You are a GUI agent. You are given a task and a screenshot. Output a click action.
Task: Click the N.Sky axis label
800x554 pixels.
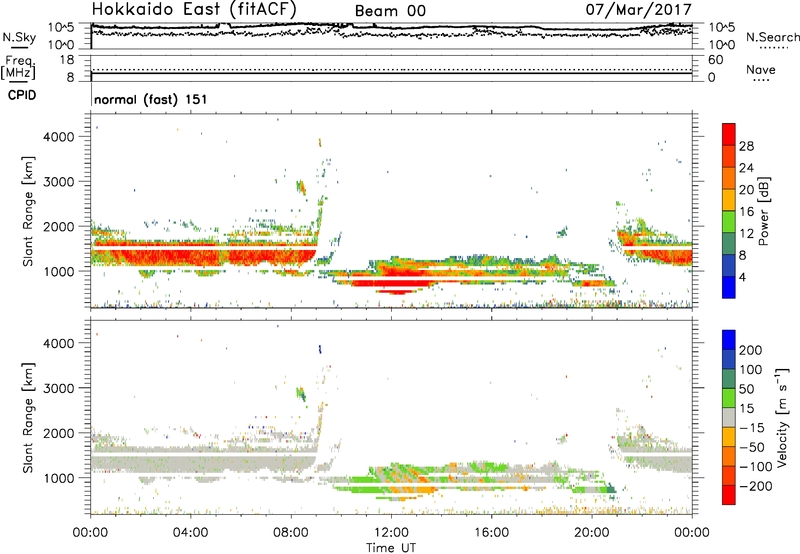tap(19, 37)
